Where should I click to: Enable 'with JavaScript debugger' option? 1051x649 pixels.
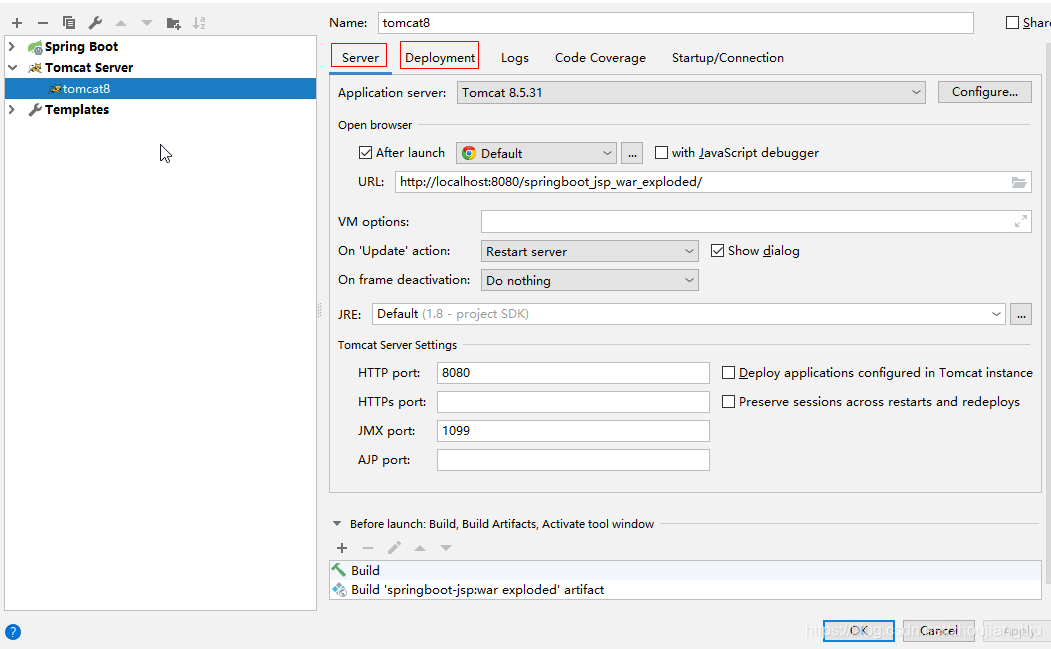661,152
